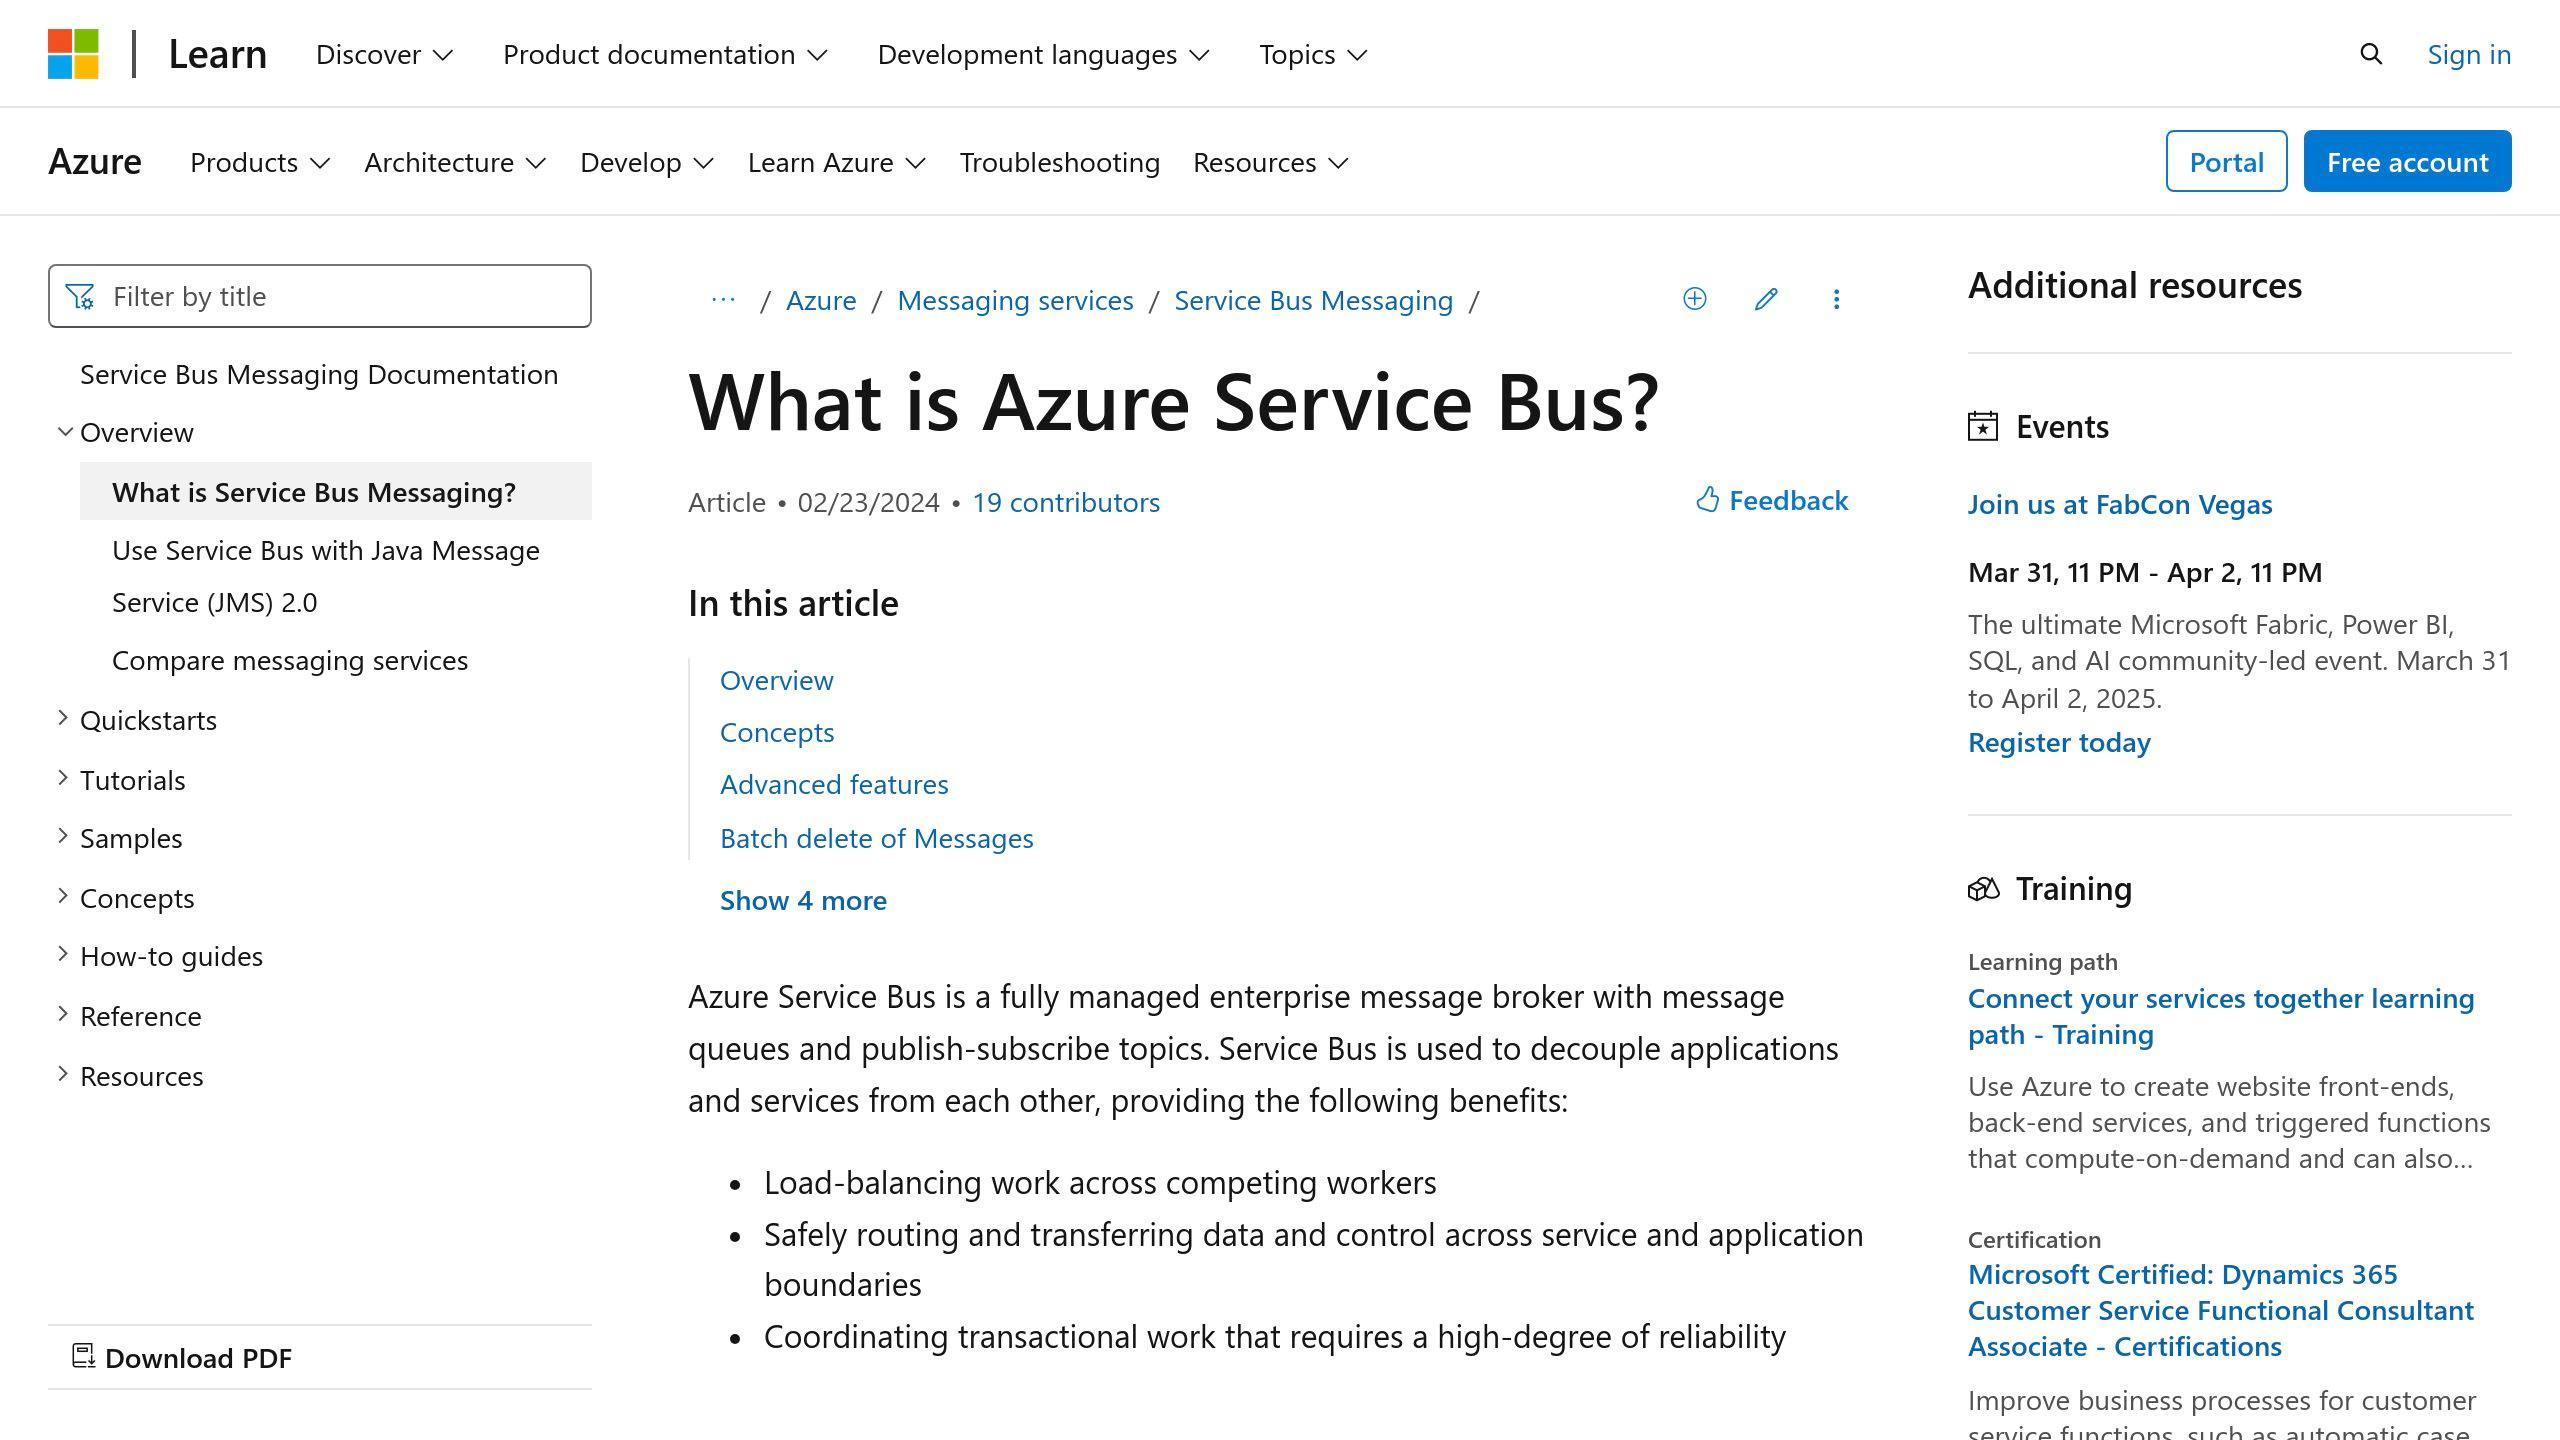Expand the Discover dropdown

[x=385, y=54]
